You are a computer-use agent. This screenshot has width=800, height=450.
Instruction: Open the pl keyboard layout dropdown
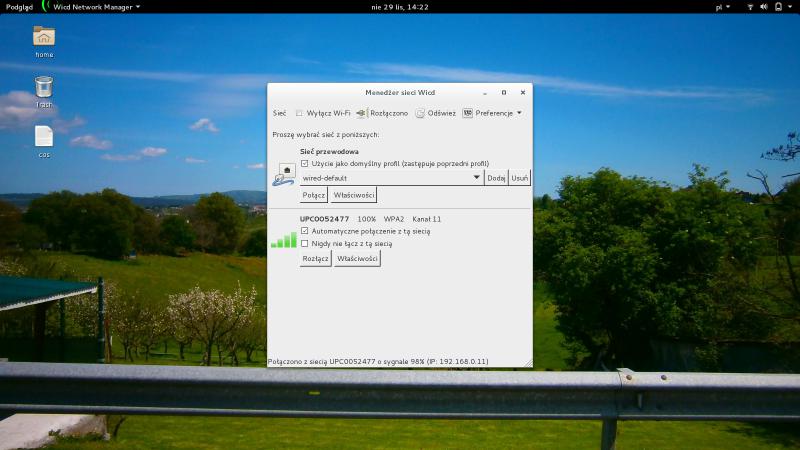click(722, 6)
